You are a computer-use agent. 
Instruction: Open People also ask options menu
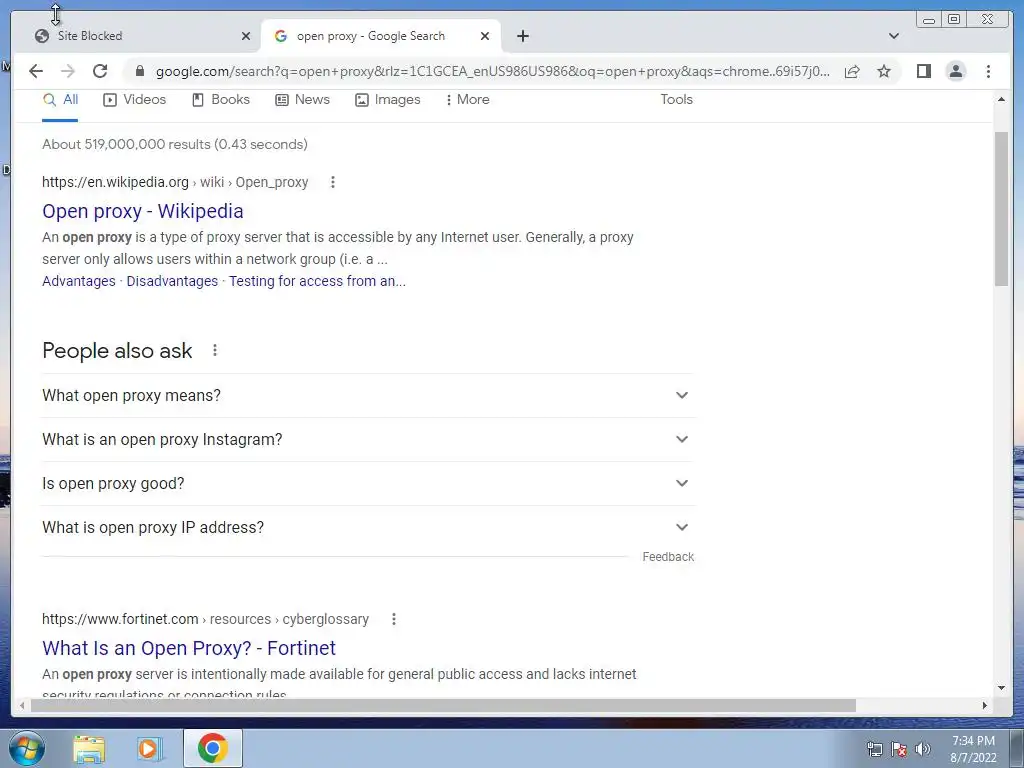click(214, 351)
